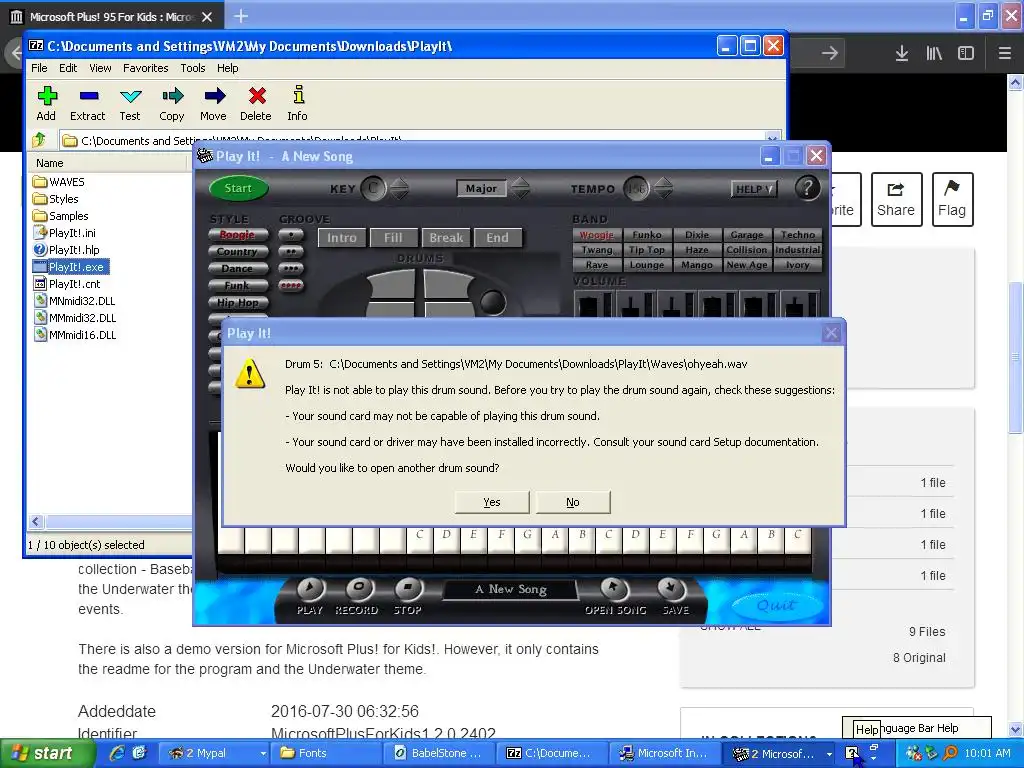Click the Delete icon in 7-Zip toolbar

(257, 96)
